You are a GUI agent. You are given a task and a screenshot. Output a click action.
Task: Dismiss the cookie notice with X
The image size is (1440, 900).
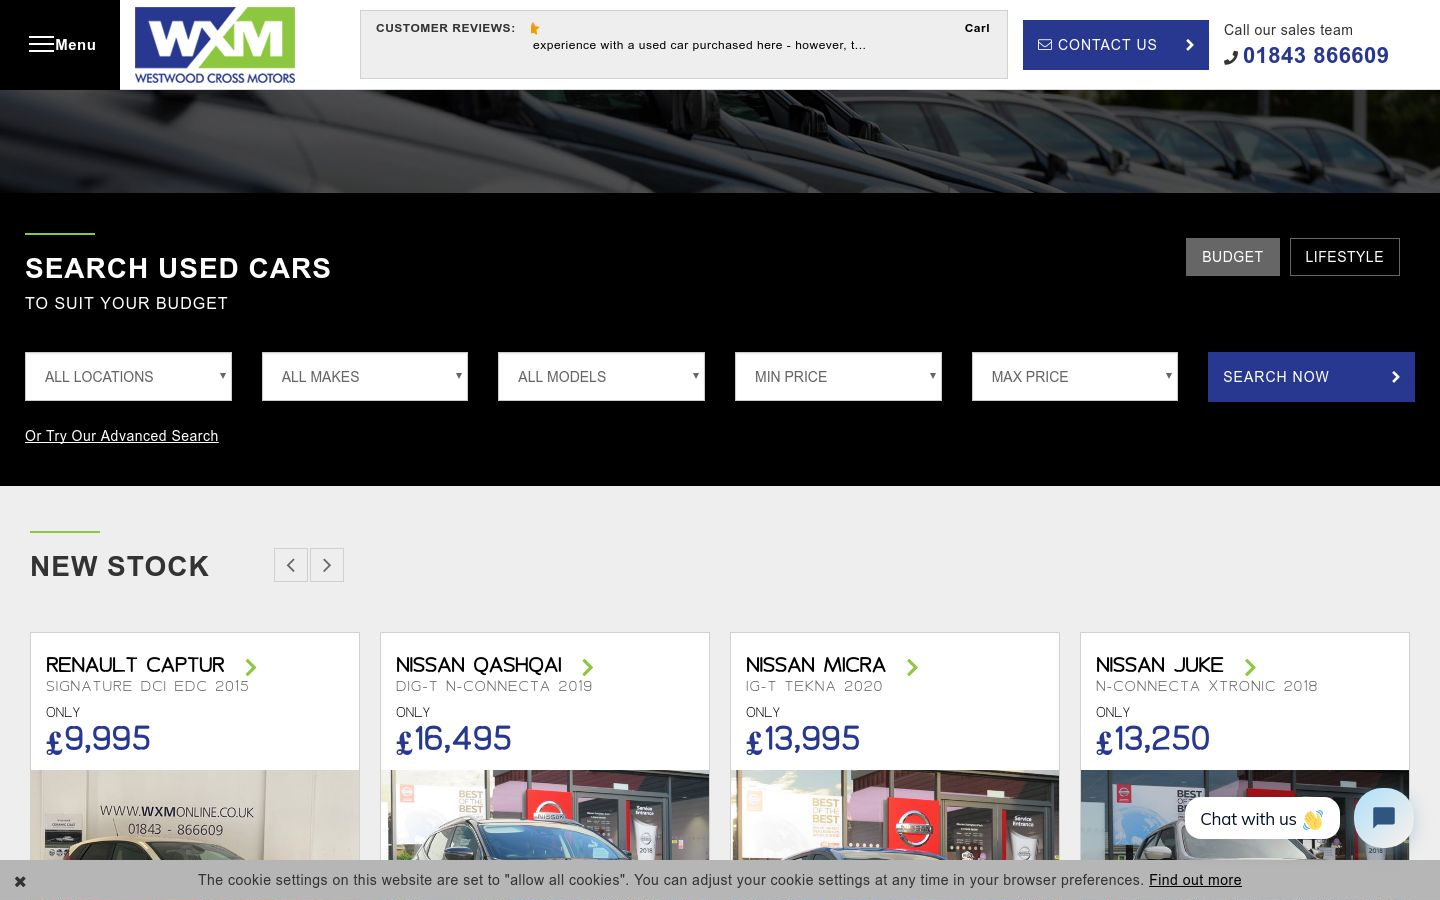click(20, 881)
